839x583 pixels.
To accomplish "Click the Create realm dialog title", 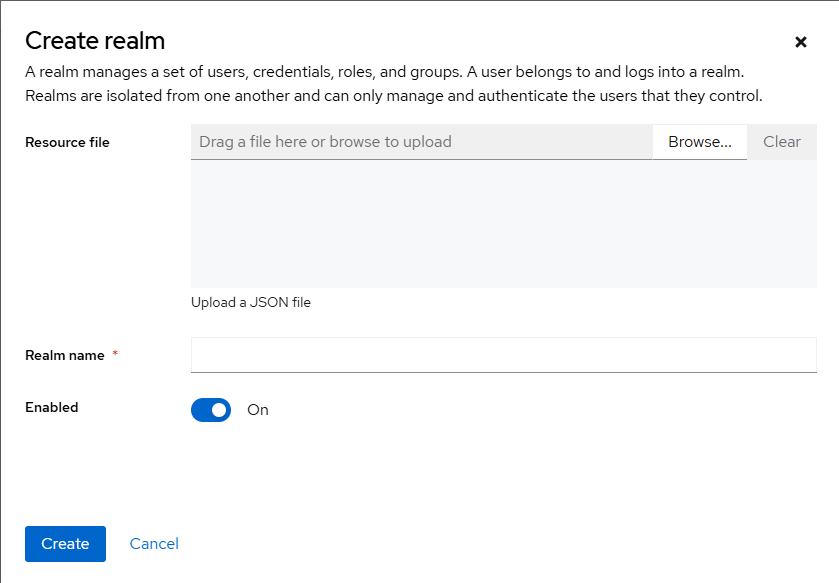I will tap(95, 41).
